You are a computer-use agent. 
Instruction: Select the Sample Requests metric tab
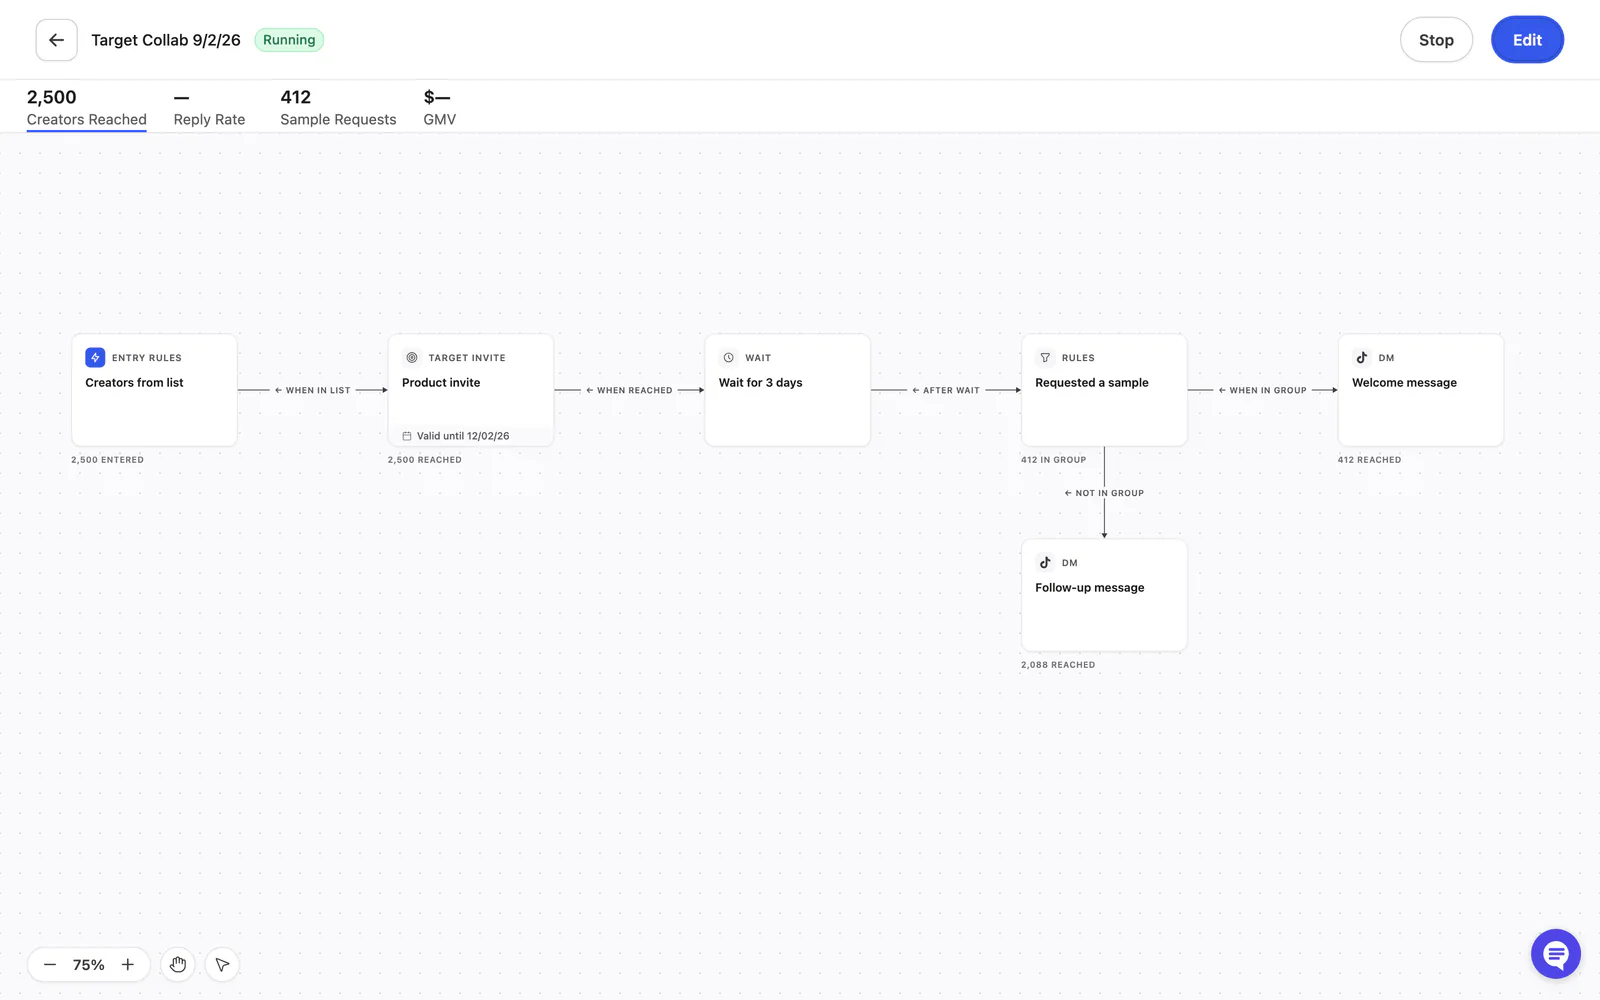click(x=338, y=108)
